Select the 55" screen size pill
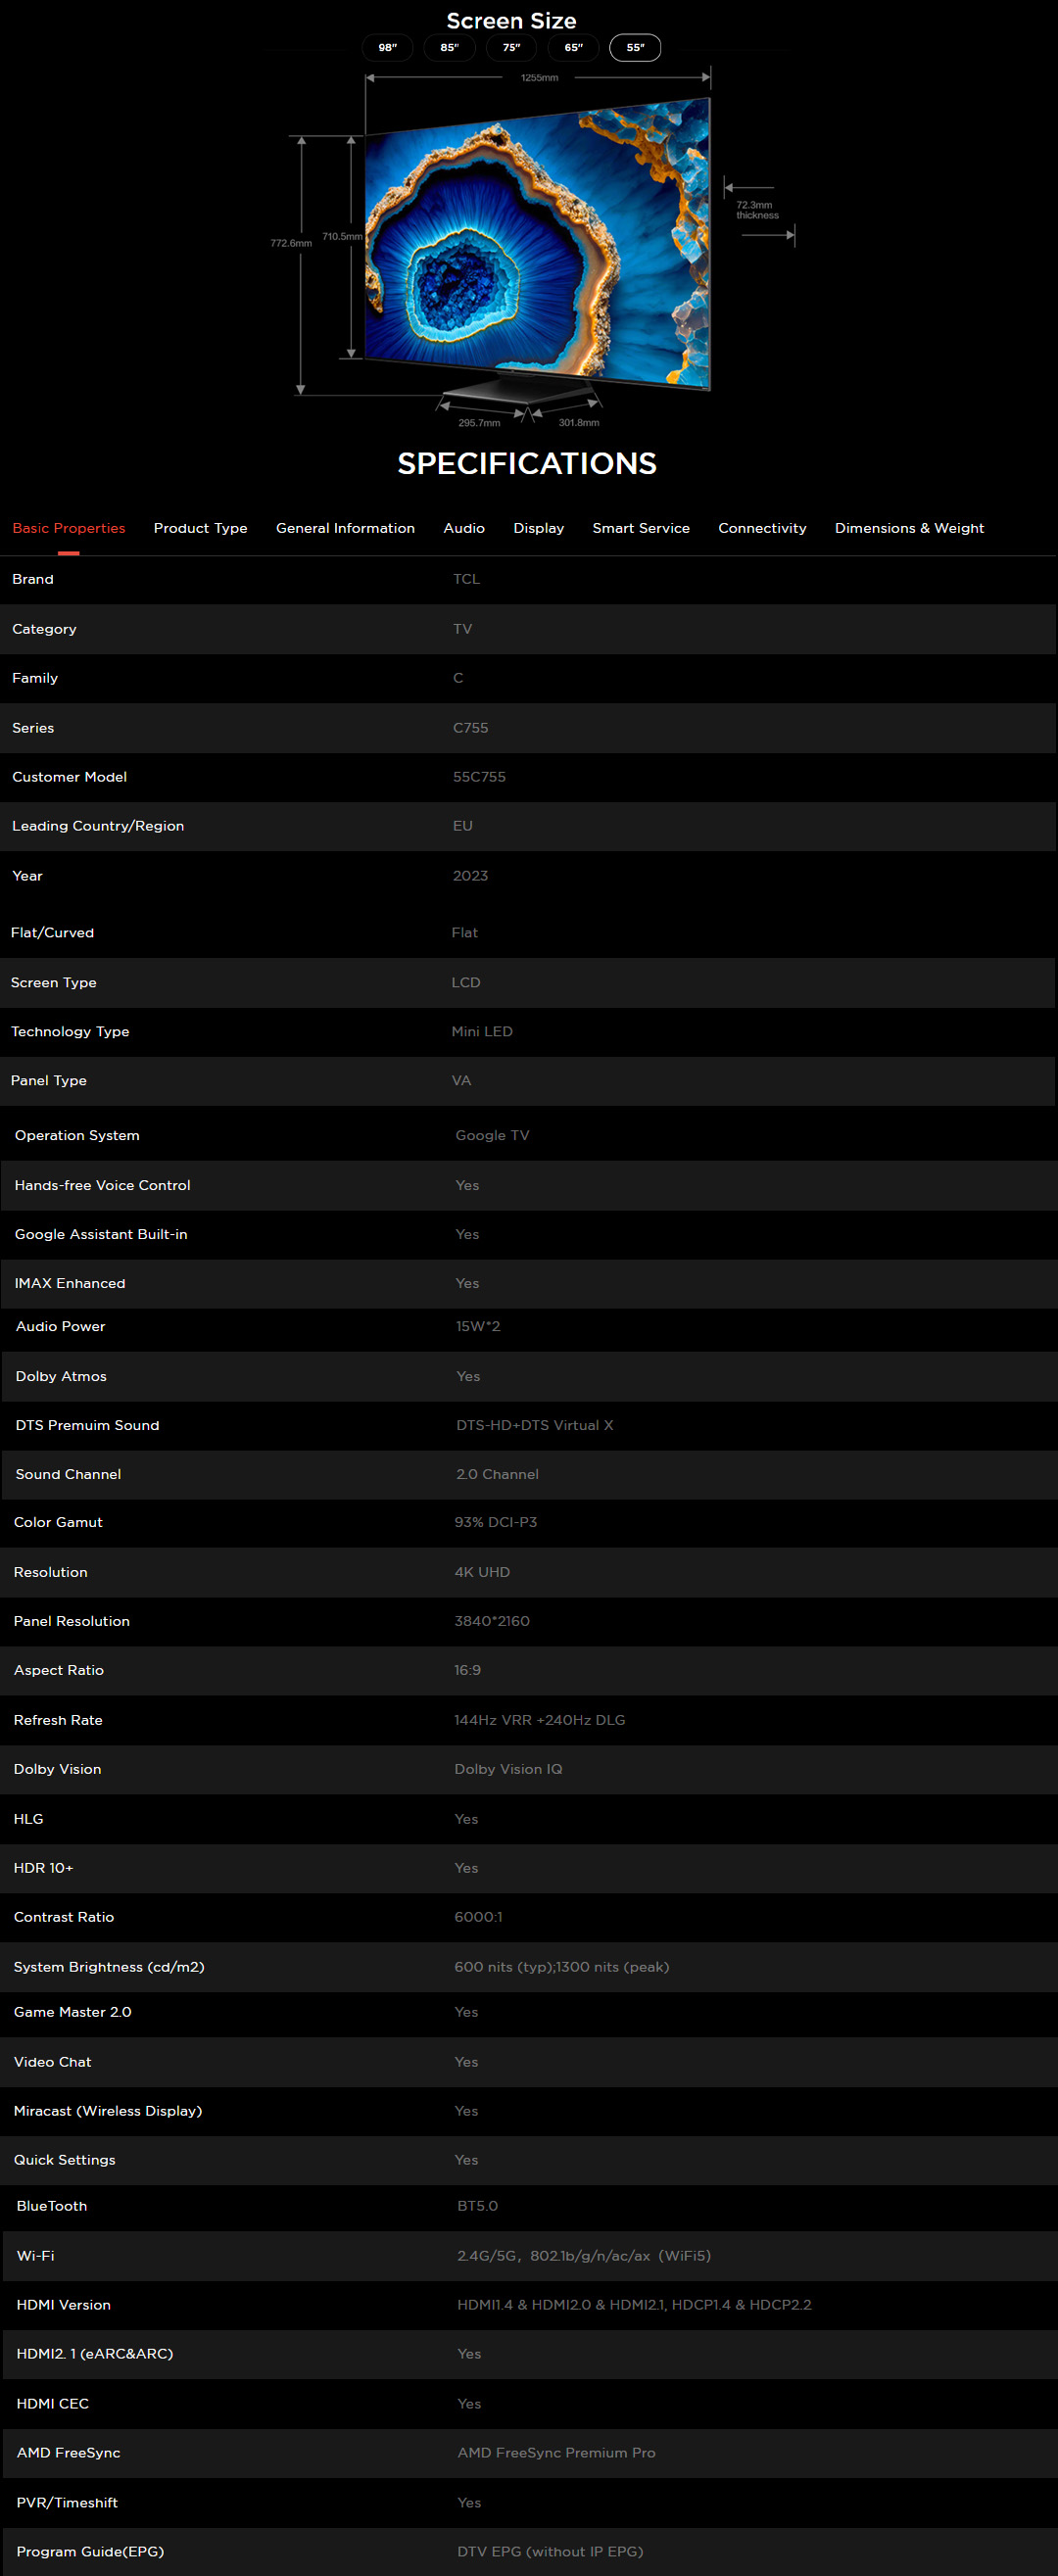The height and width of the screenshot is (2576, 1058). click(635, 47)
